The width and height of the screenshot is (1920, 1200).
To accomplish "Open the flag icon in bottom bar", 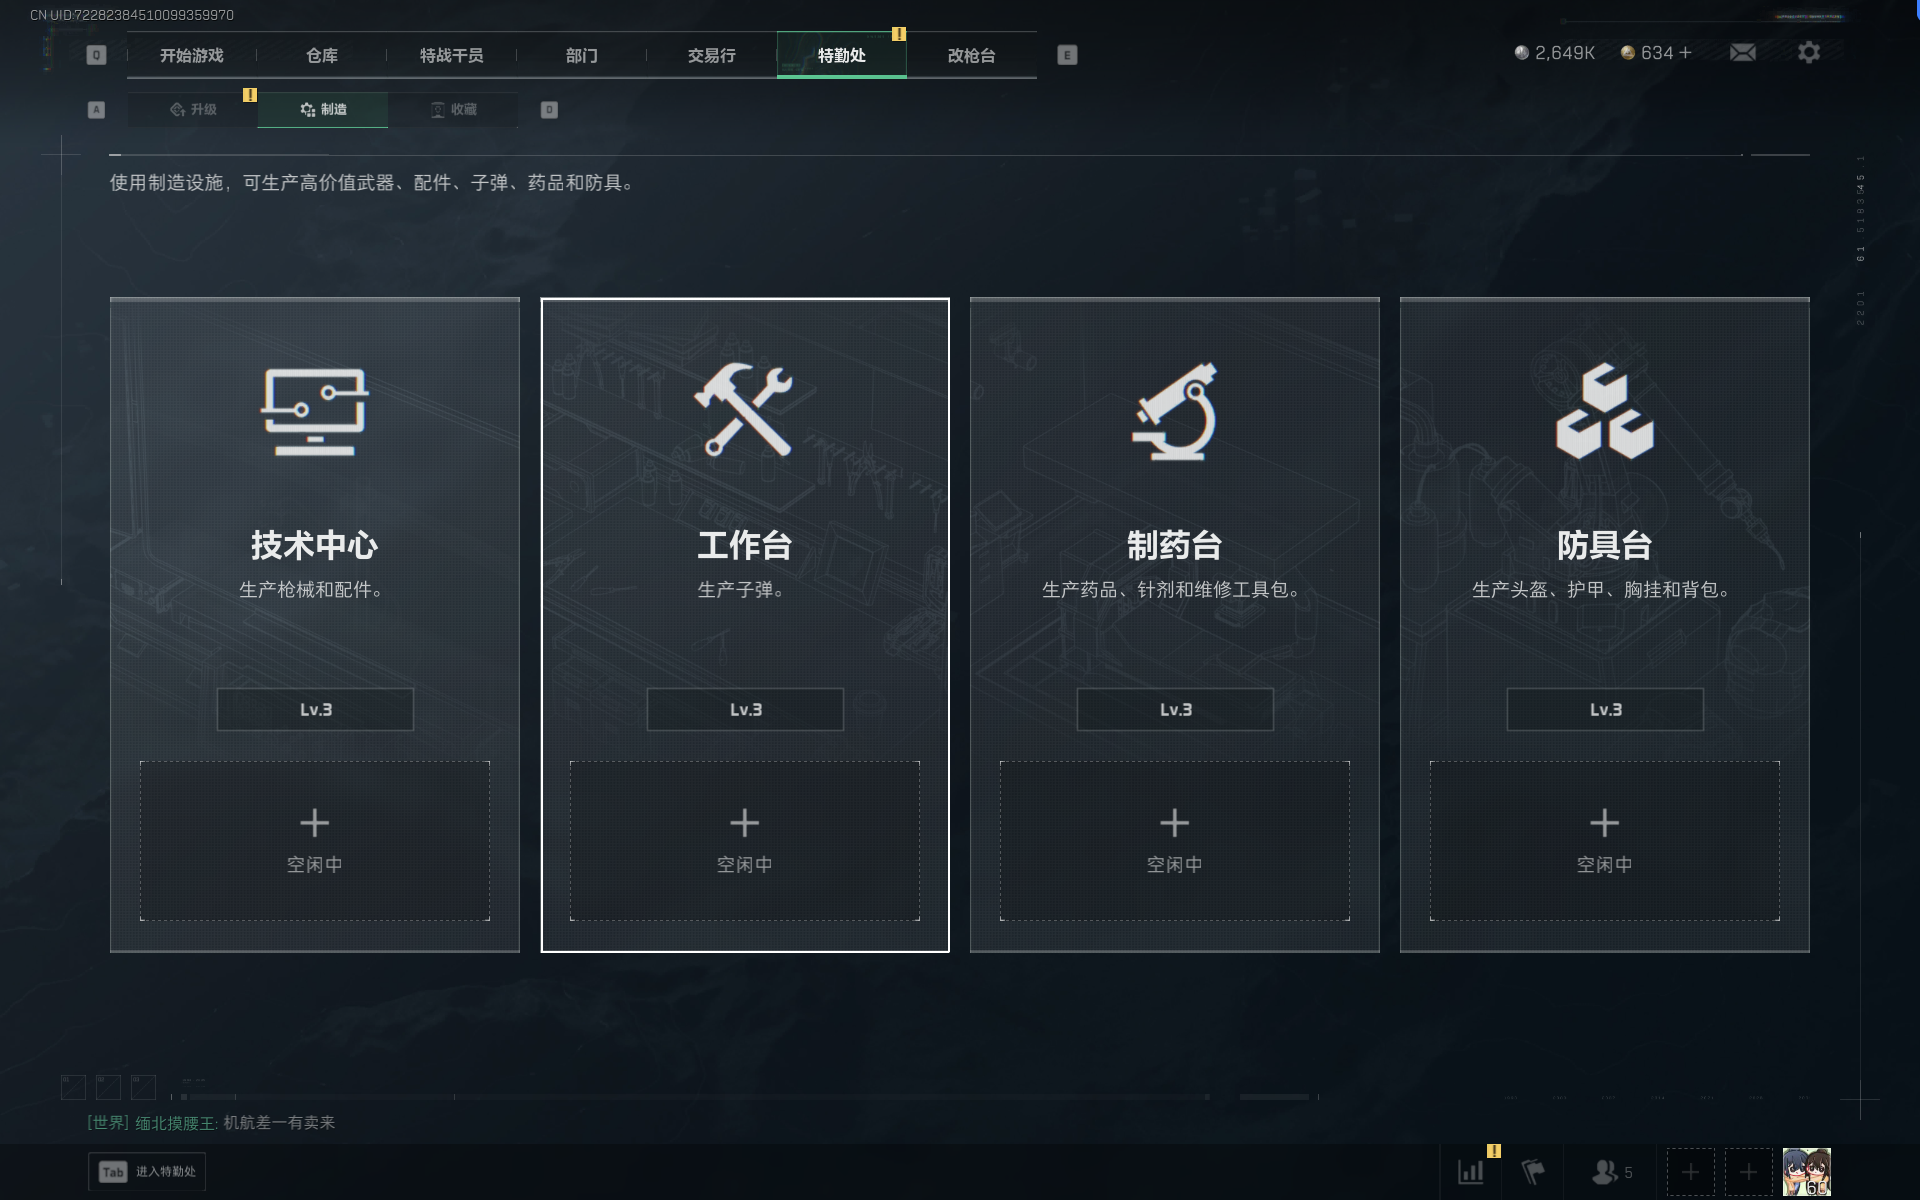I will [x=1533, y=1171].
